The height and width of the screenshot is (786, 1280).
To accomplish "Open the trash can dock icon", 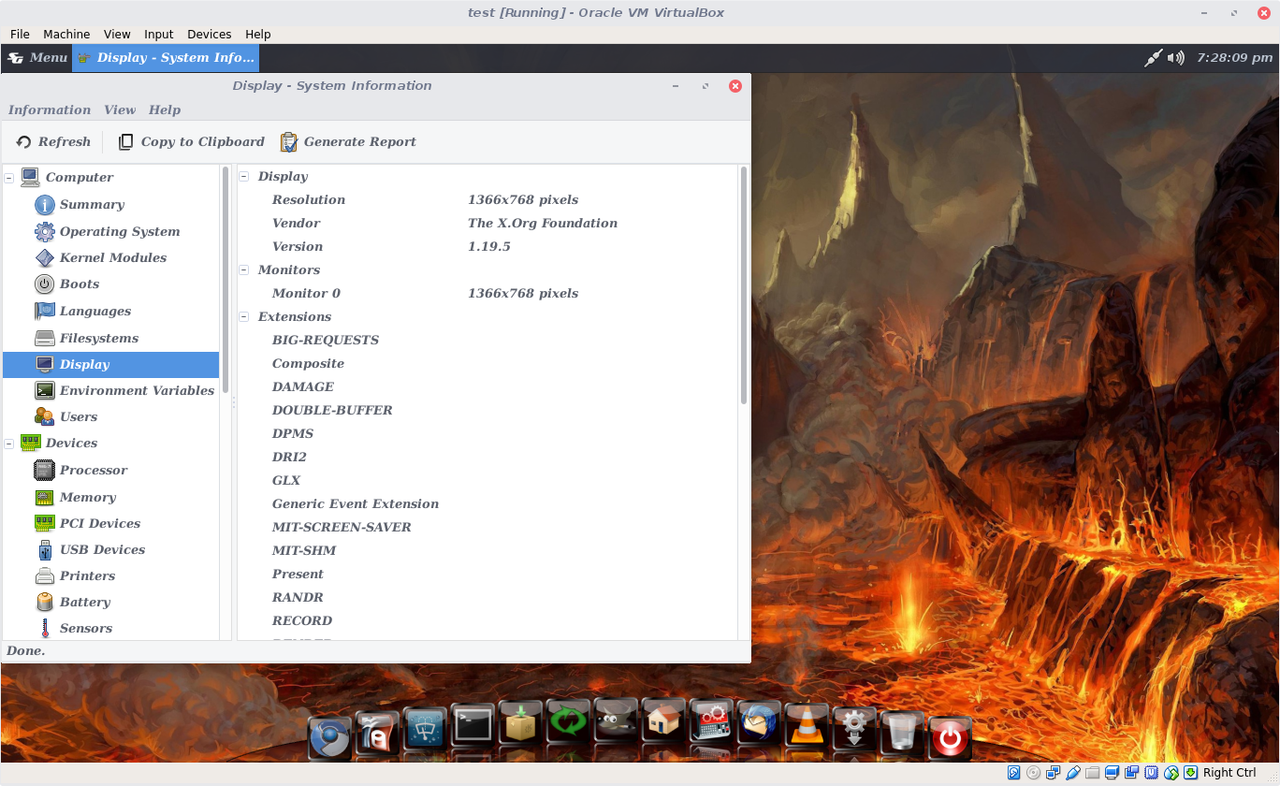I will tap(901, 733).
